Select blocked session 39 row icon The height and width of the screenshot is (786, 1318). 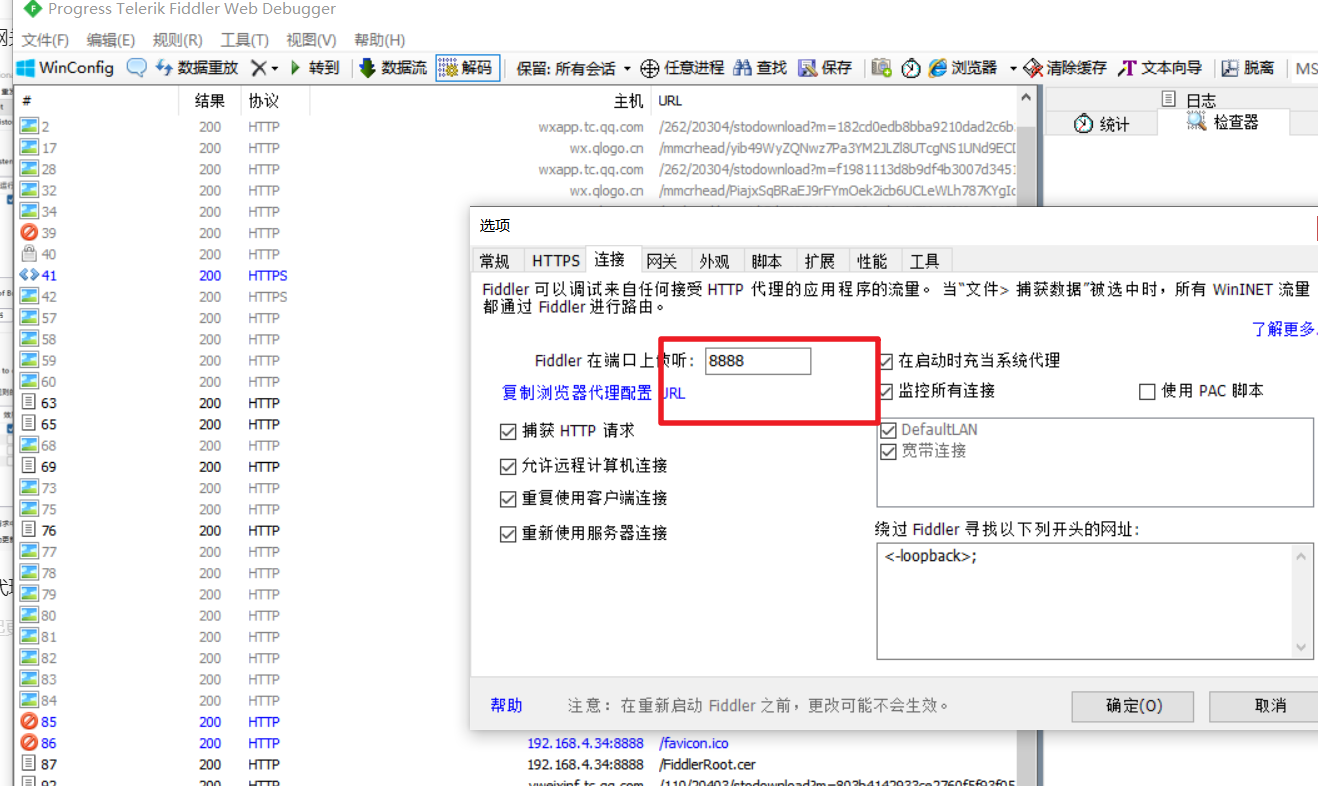(29, 233)
